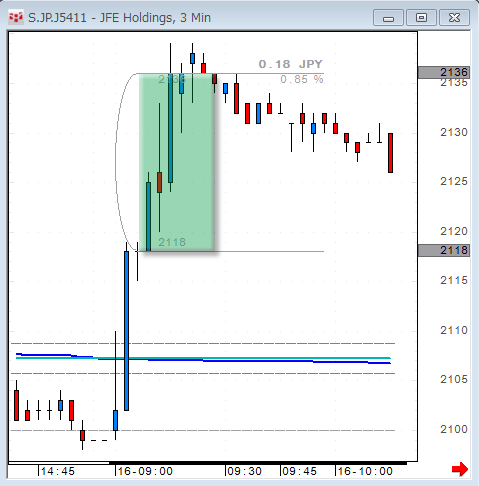Screen dimensions: 479x486
Task: Click the 16-10:00 time axis label
Action: click(365, 471)
